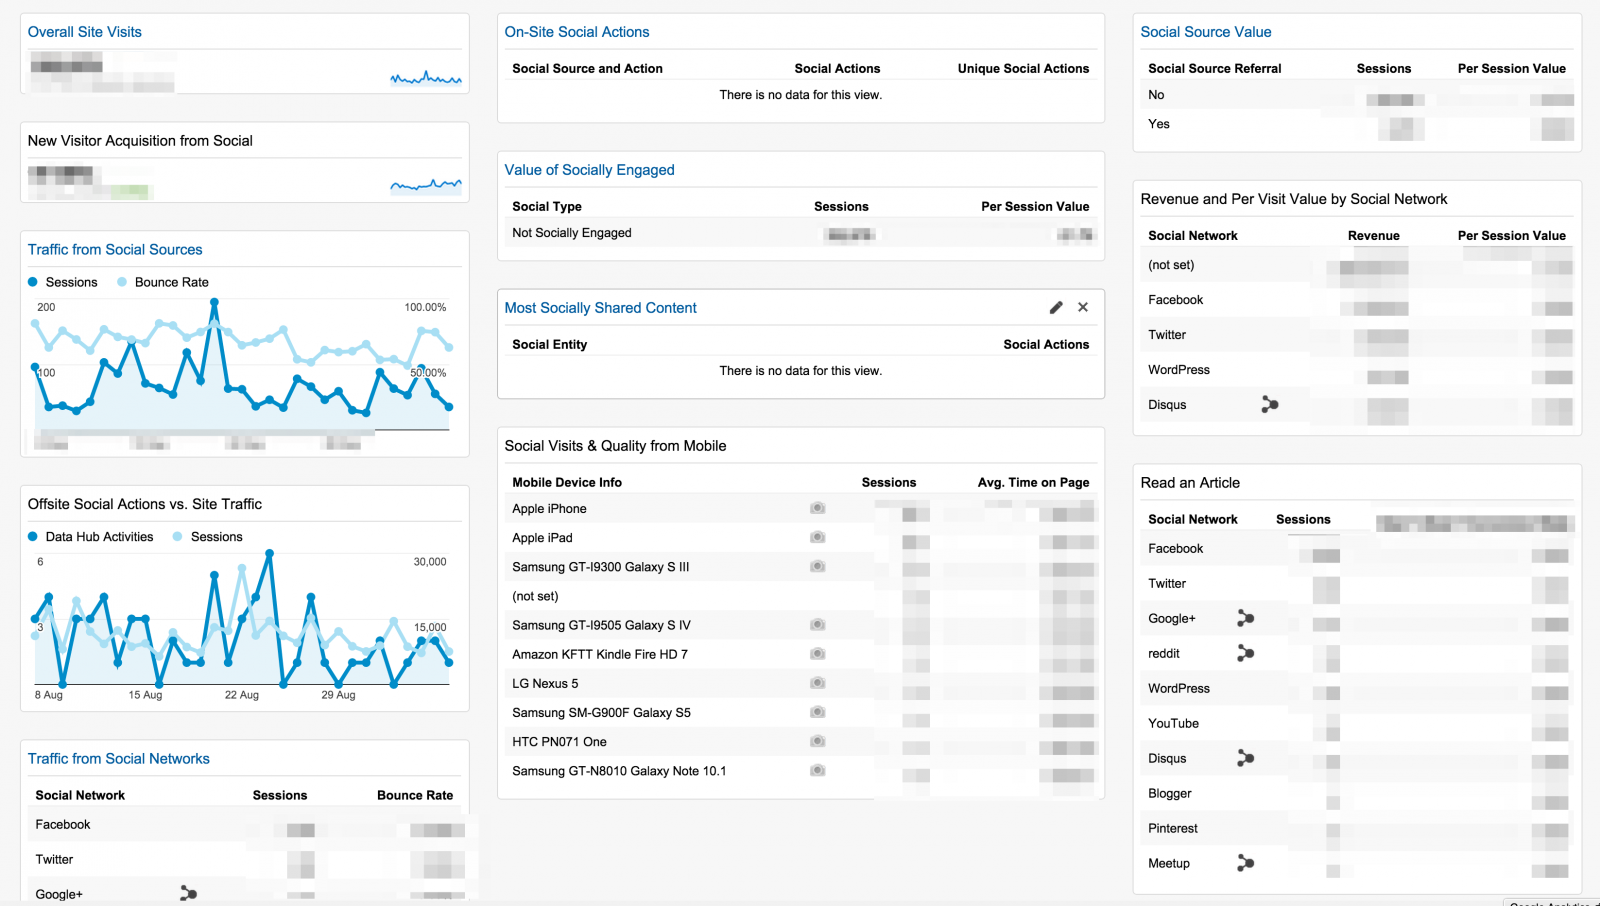Click the social hub icon beside Meetup
Image resolution: width=1600 pixels, height=906 pixels.
[x=1245, y=864]
